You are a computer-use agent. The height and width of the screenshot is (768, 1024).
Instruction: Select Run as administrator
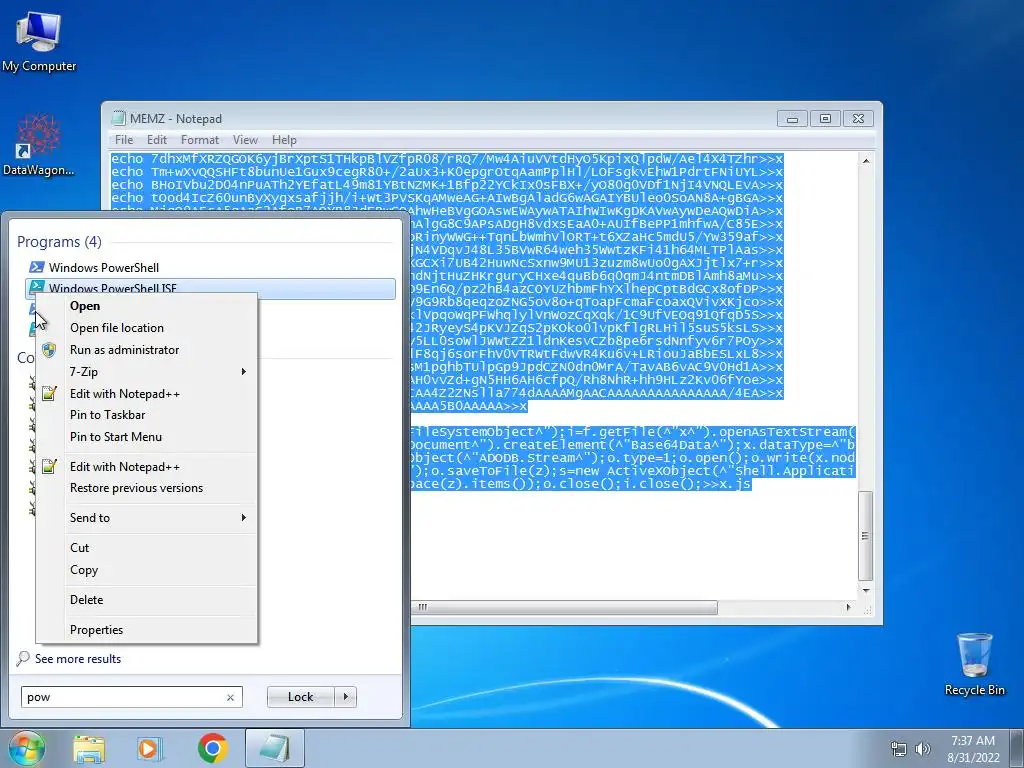point(147,350)
